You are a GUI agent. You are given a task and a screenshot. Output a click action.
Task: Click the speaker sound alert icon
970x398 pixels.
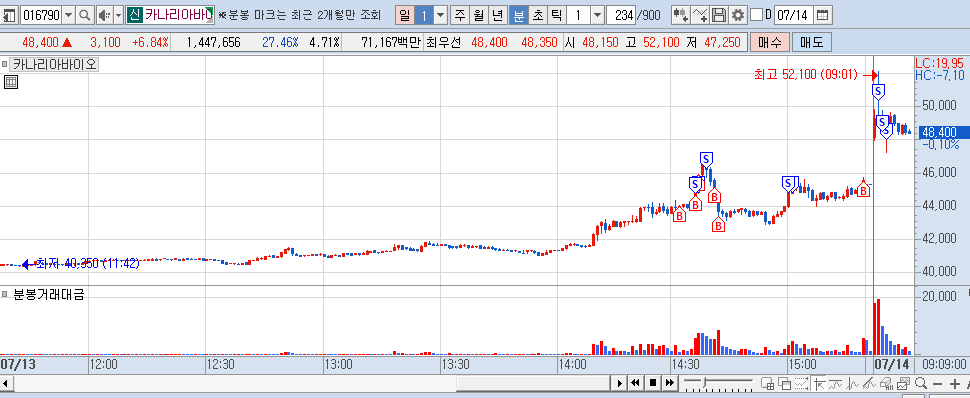[x=104, y=15]
